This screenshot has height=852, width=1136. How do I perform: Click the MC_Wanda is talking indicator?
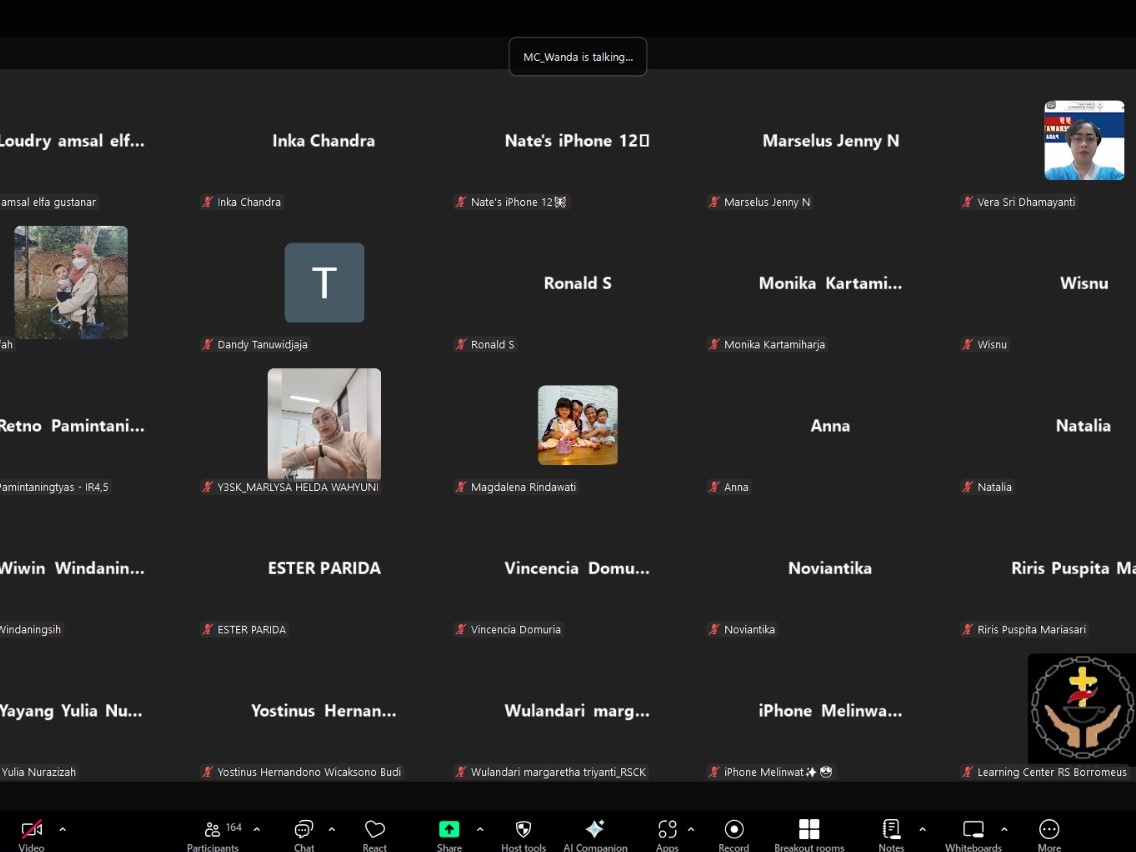[578, 57]
